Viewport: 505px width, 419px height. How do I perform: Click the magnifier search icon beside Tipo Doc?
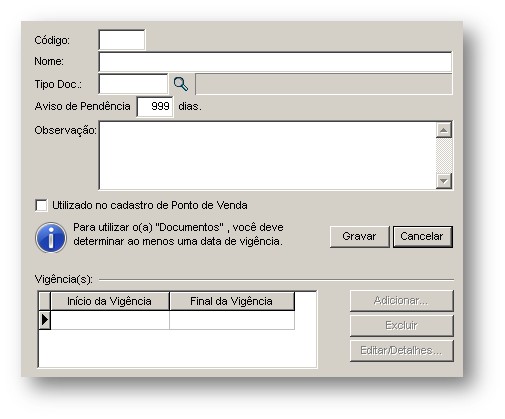coord(181,84)
